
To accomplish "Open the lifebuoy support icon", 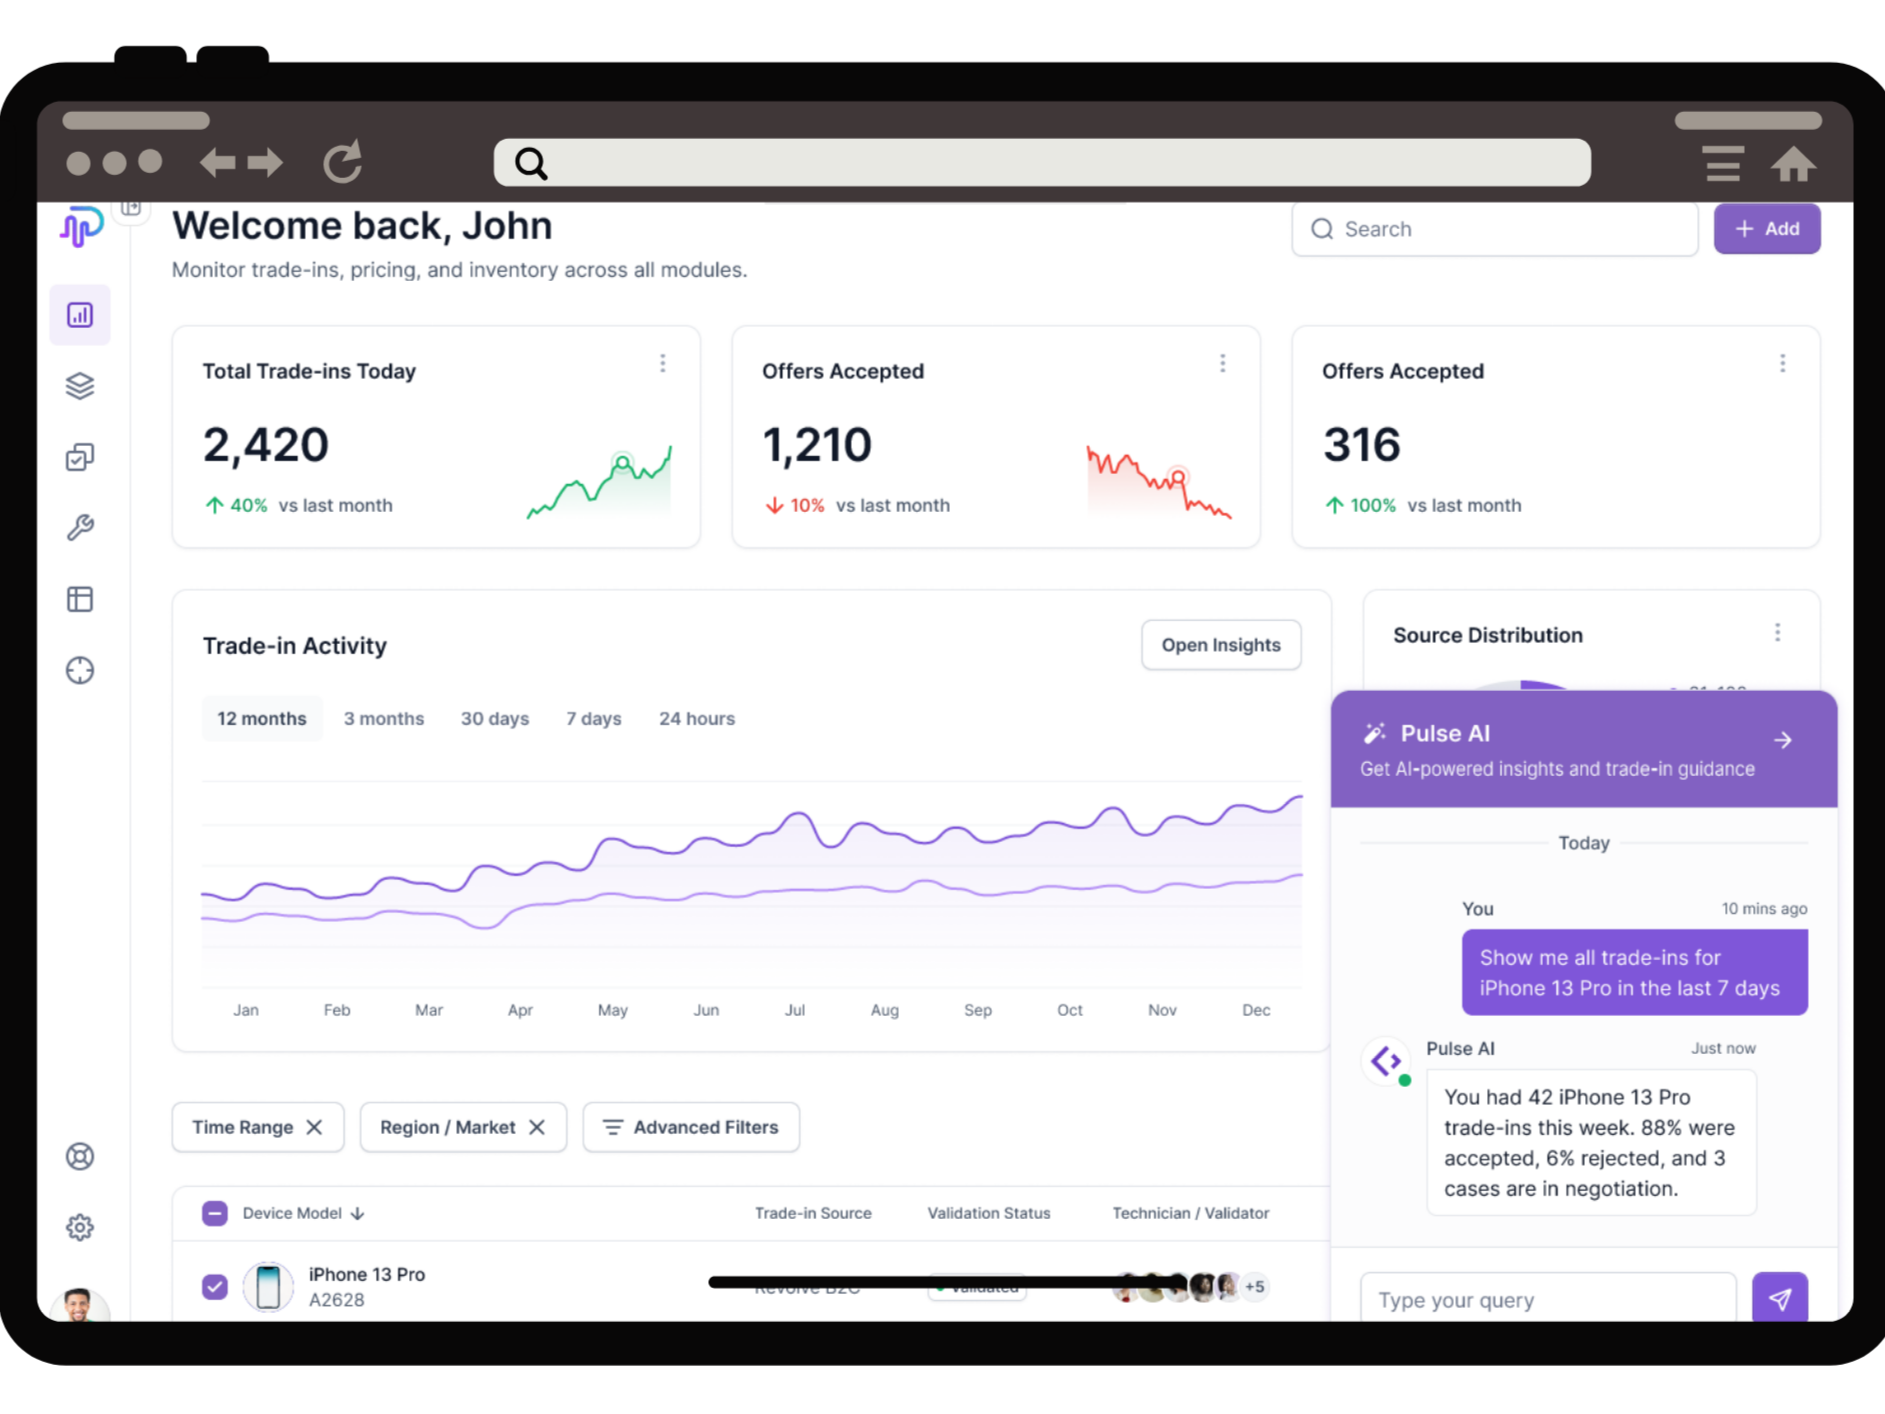I will point(80,1157).
